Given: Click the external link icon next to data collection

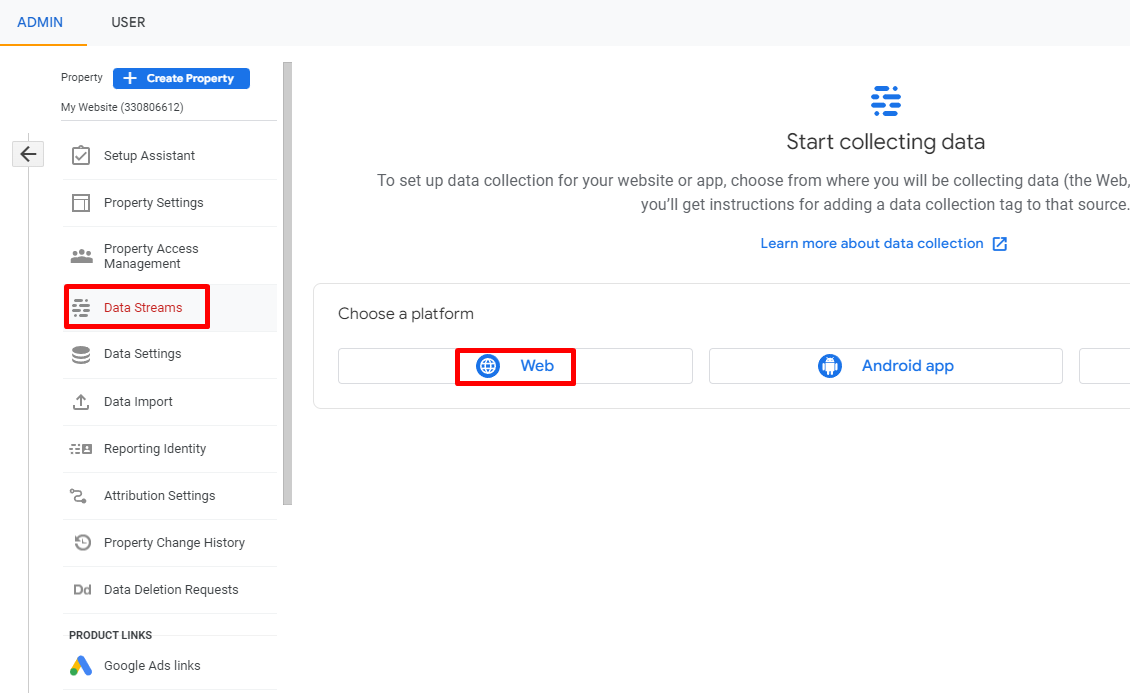Looking at the screenshot, I should 1001,242.
